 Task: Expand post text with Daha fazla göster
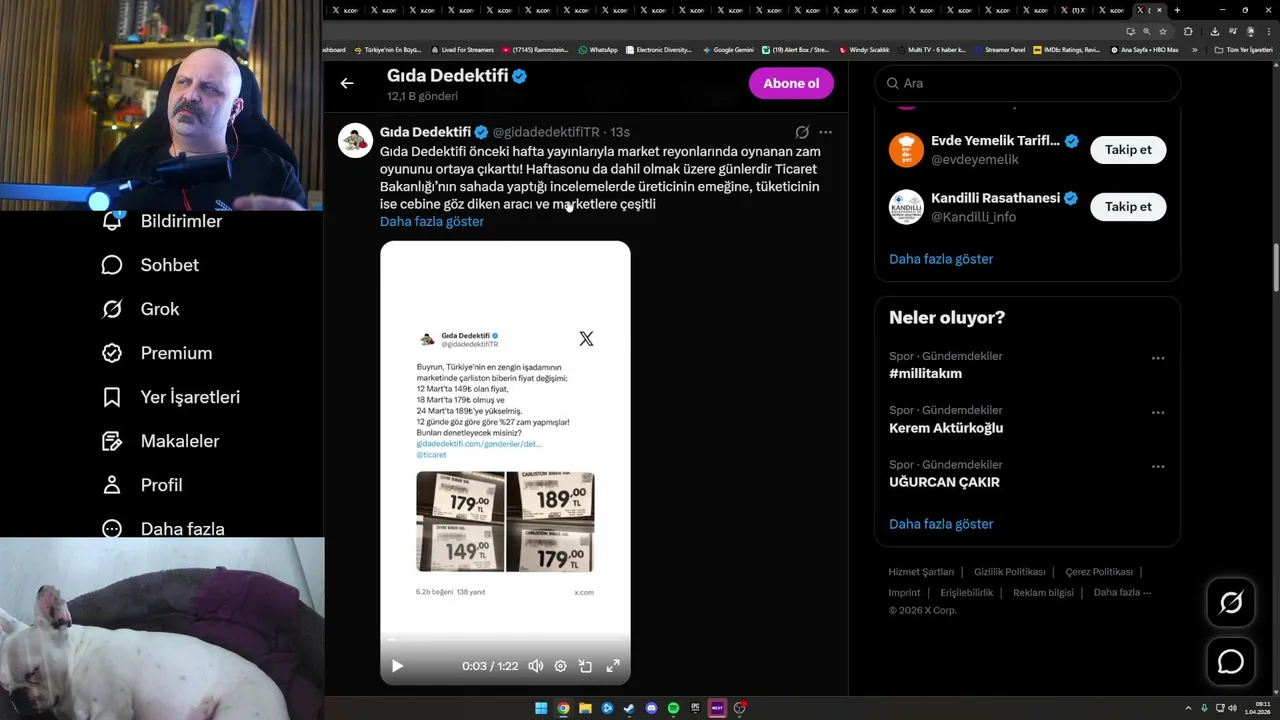tap(432, 221)
